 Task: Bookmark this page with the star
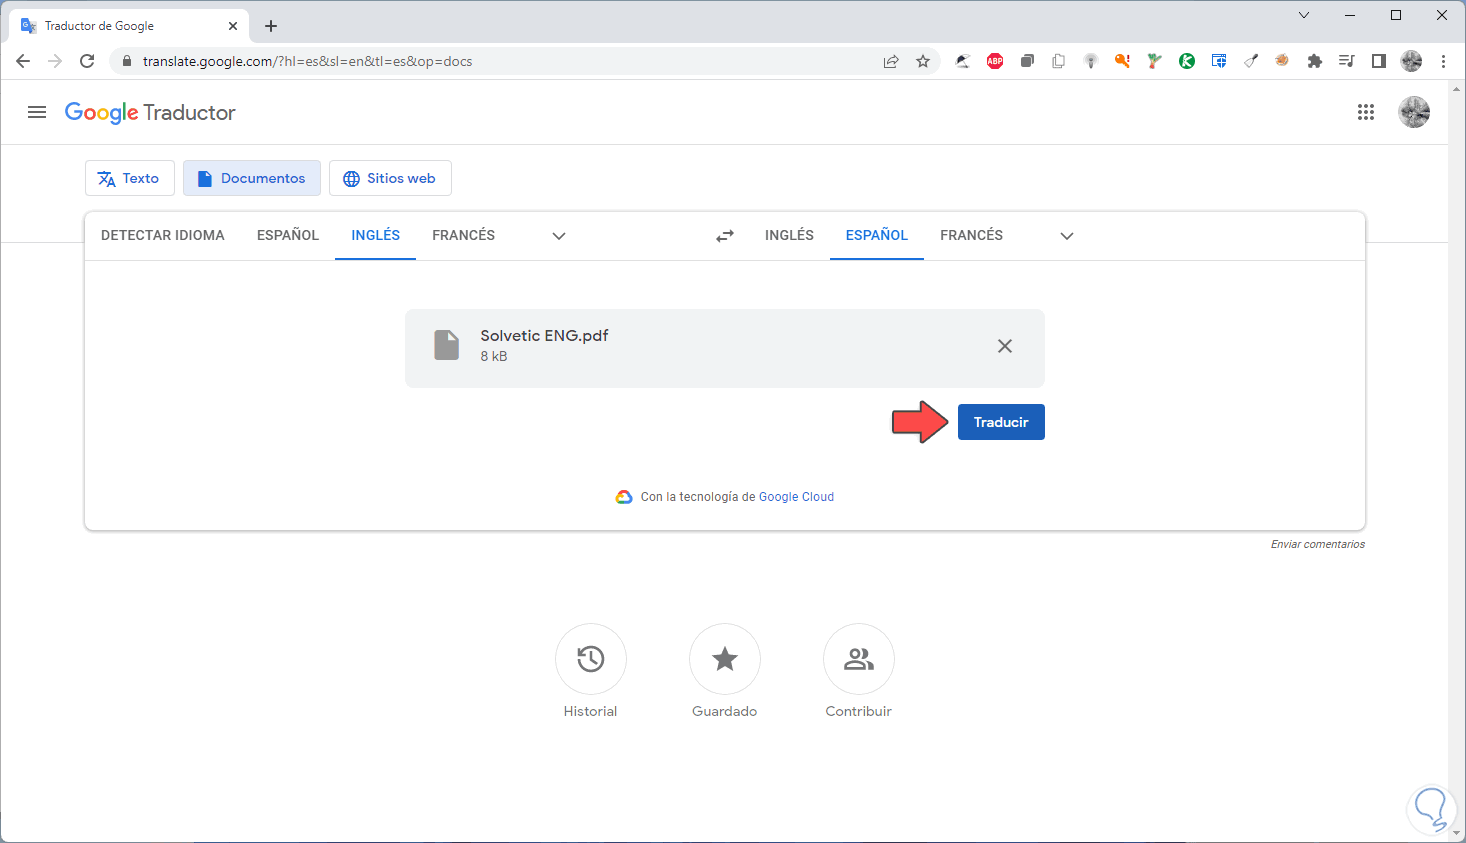[x=923, y=61]
